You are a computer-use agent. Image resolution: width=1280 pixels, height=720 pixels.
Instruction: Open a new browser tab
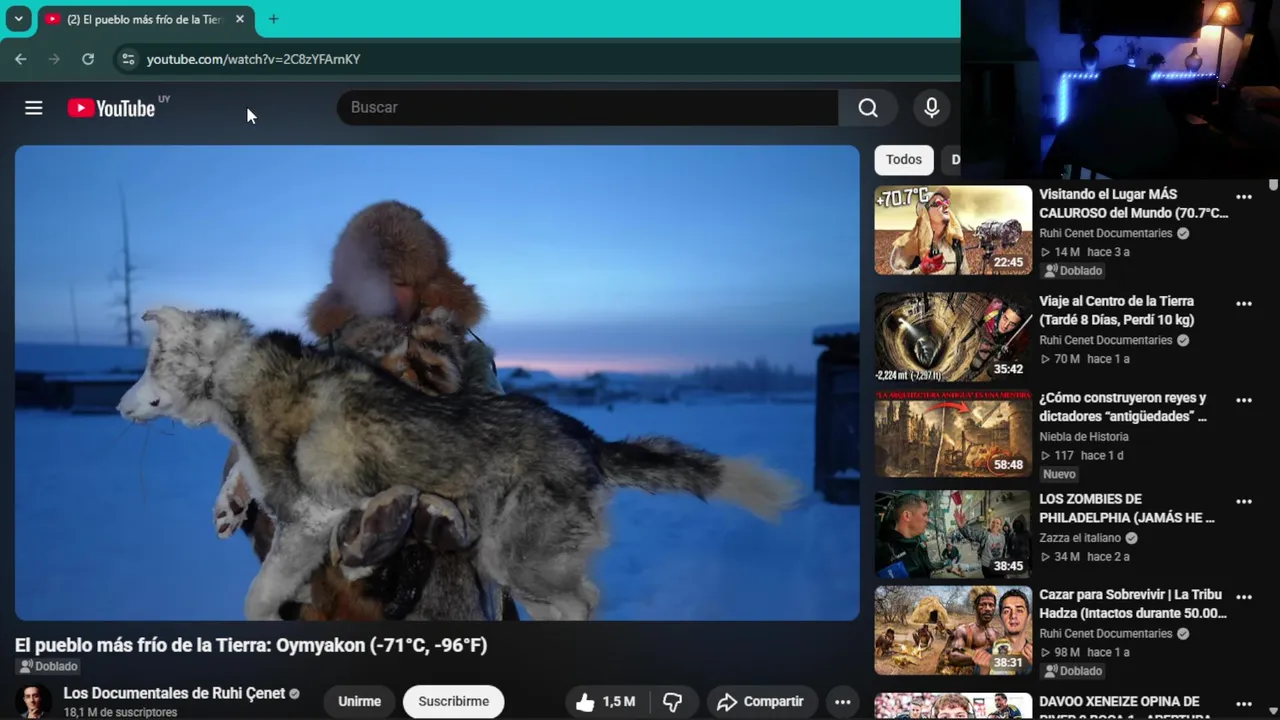pos(273,19)
